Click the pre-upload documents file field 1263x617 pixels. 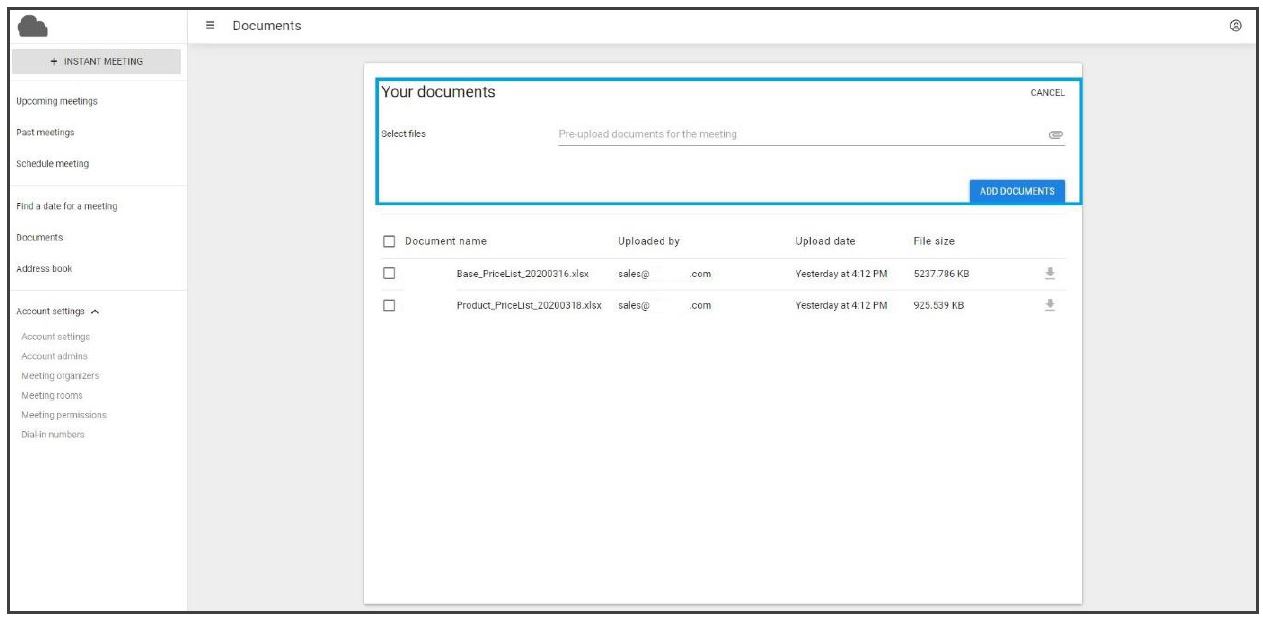pos(800,135)
